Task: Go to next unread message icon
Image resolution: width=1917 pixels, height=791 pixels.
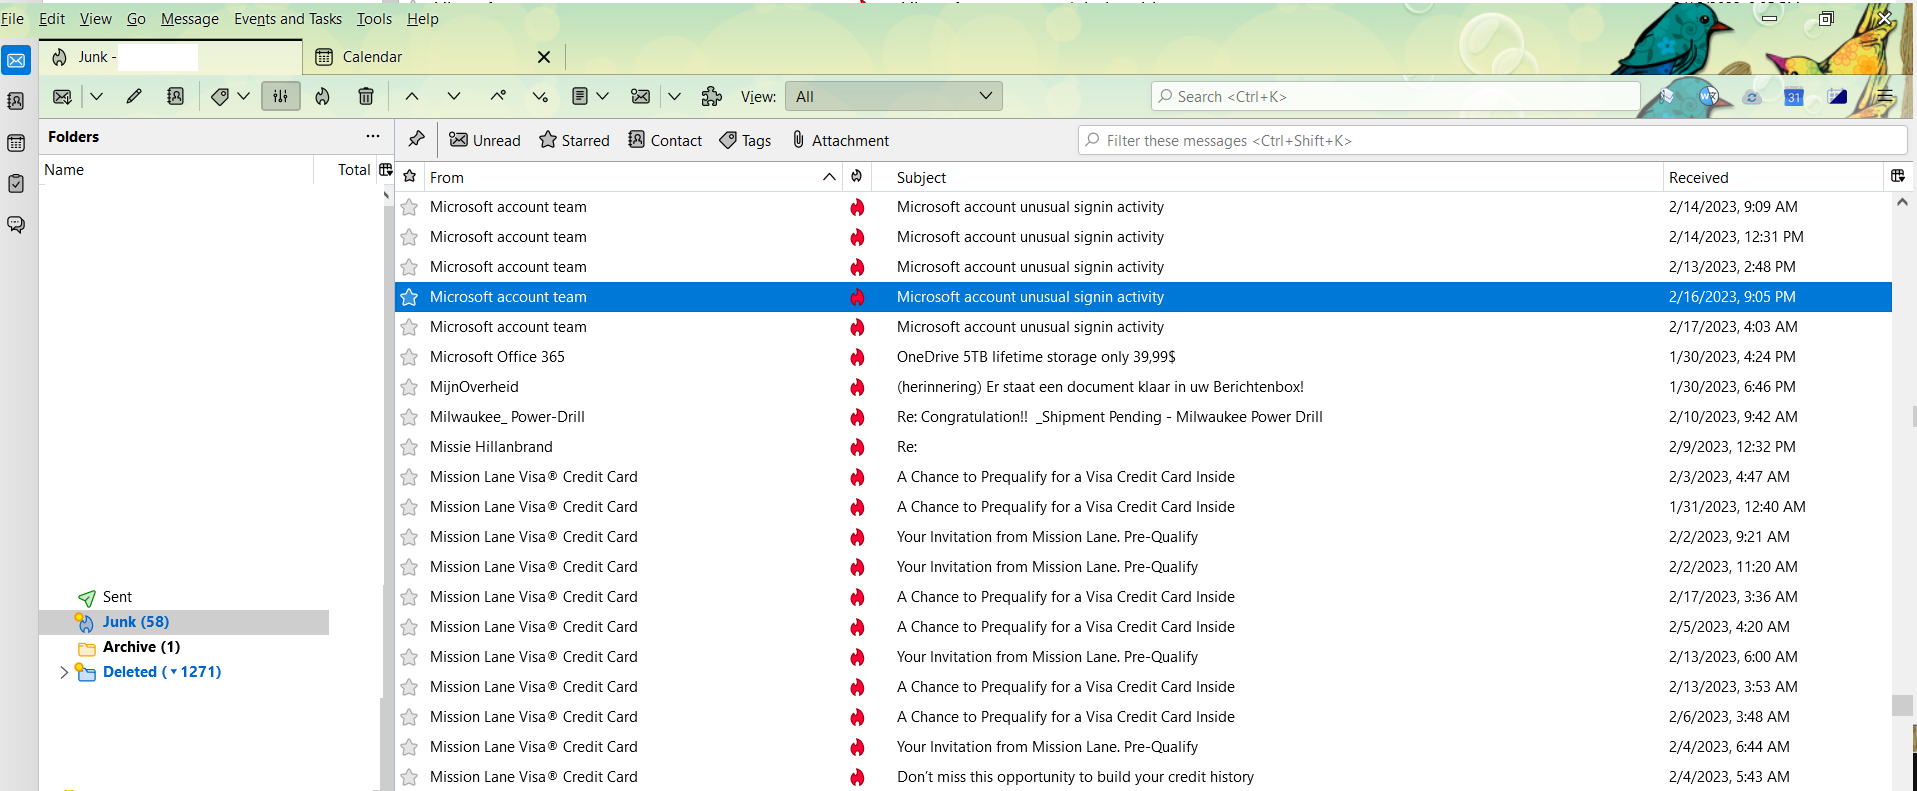Action: [x=540, y=96]
